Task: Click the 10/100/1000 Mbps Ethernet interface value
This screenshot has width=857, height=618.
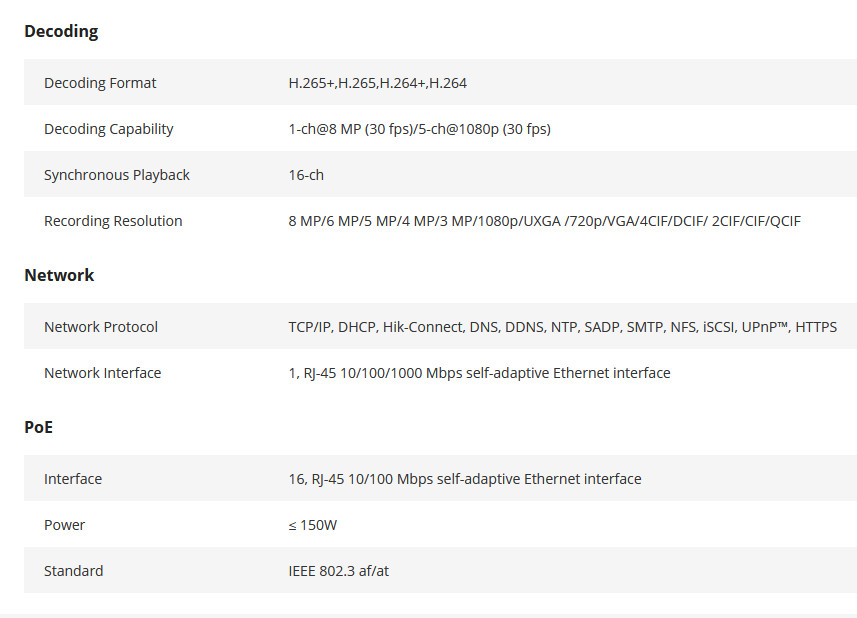Action: coord(479,373)
